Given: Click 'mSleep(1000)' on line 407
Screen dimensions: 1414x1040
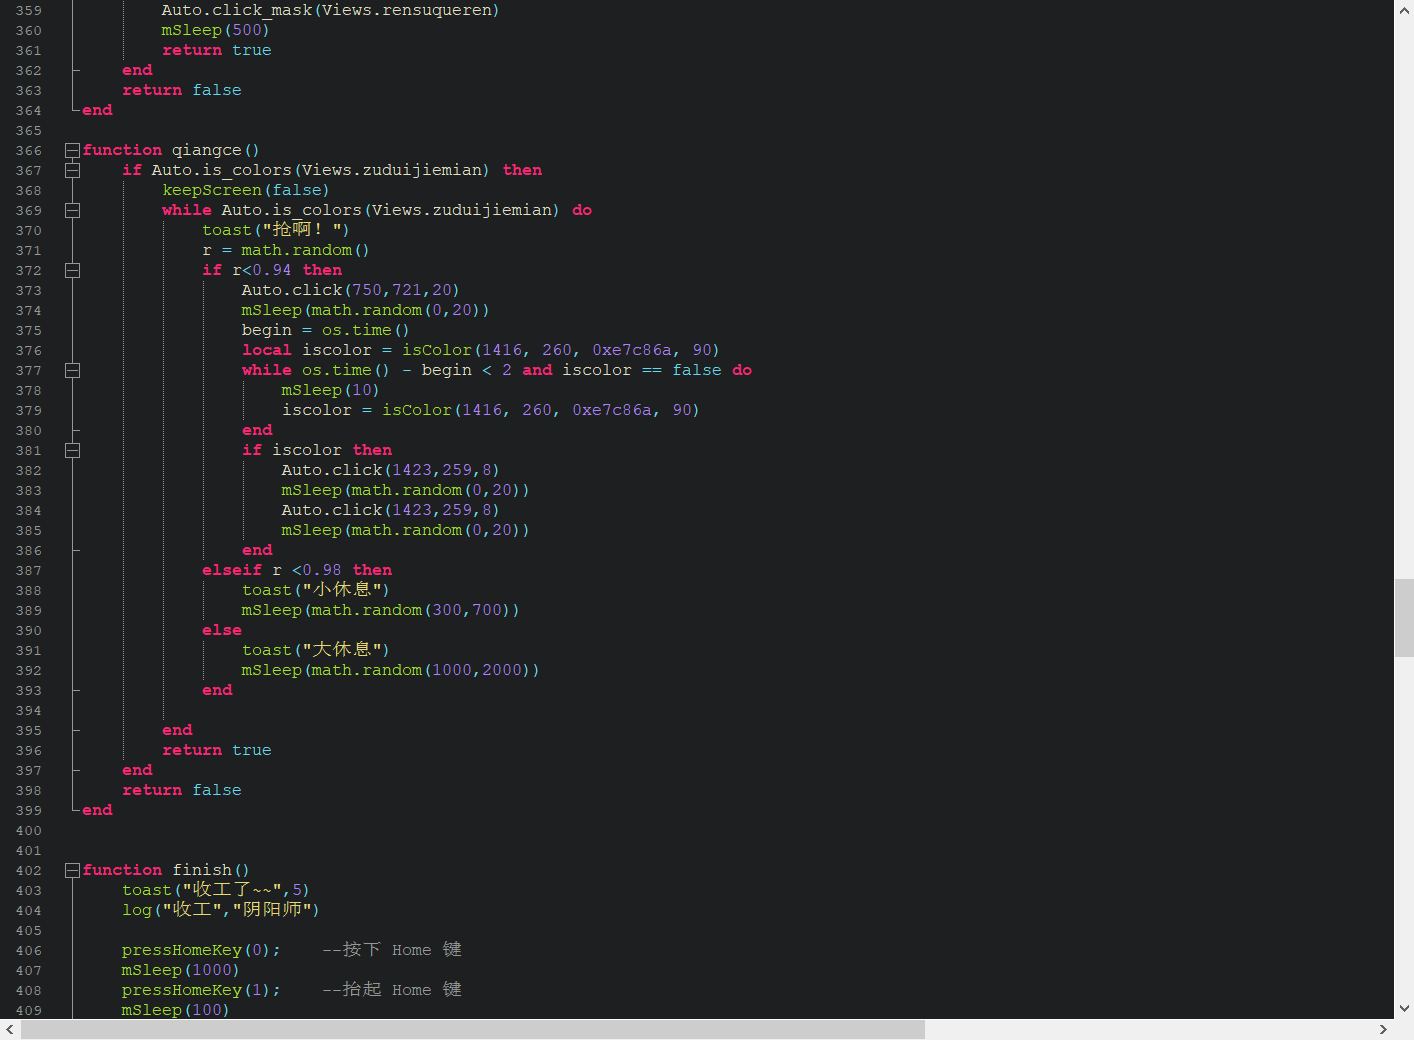Looking at the screenshot, I should (181, 970).
